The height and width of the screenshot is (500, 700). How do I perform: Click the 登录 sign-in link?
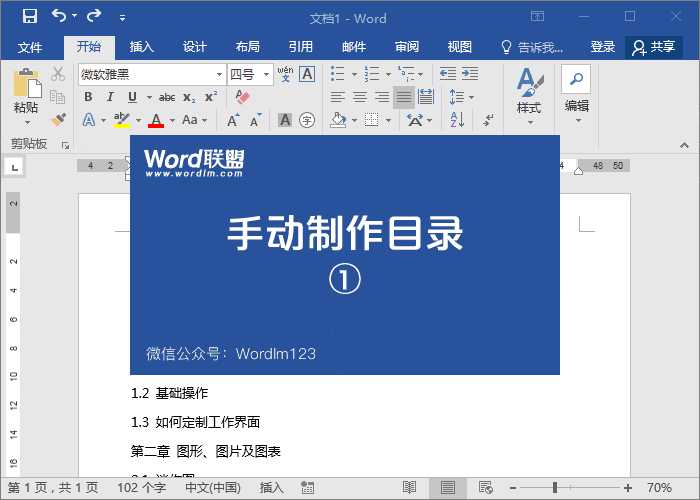(603, 47)
